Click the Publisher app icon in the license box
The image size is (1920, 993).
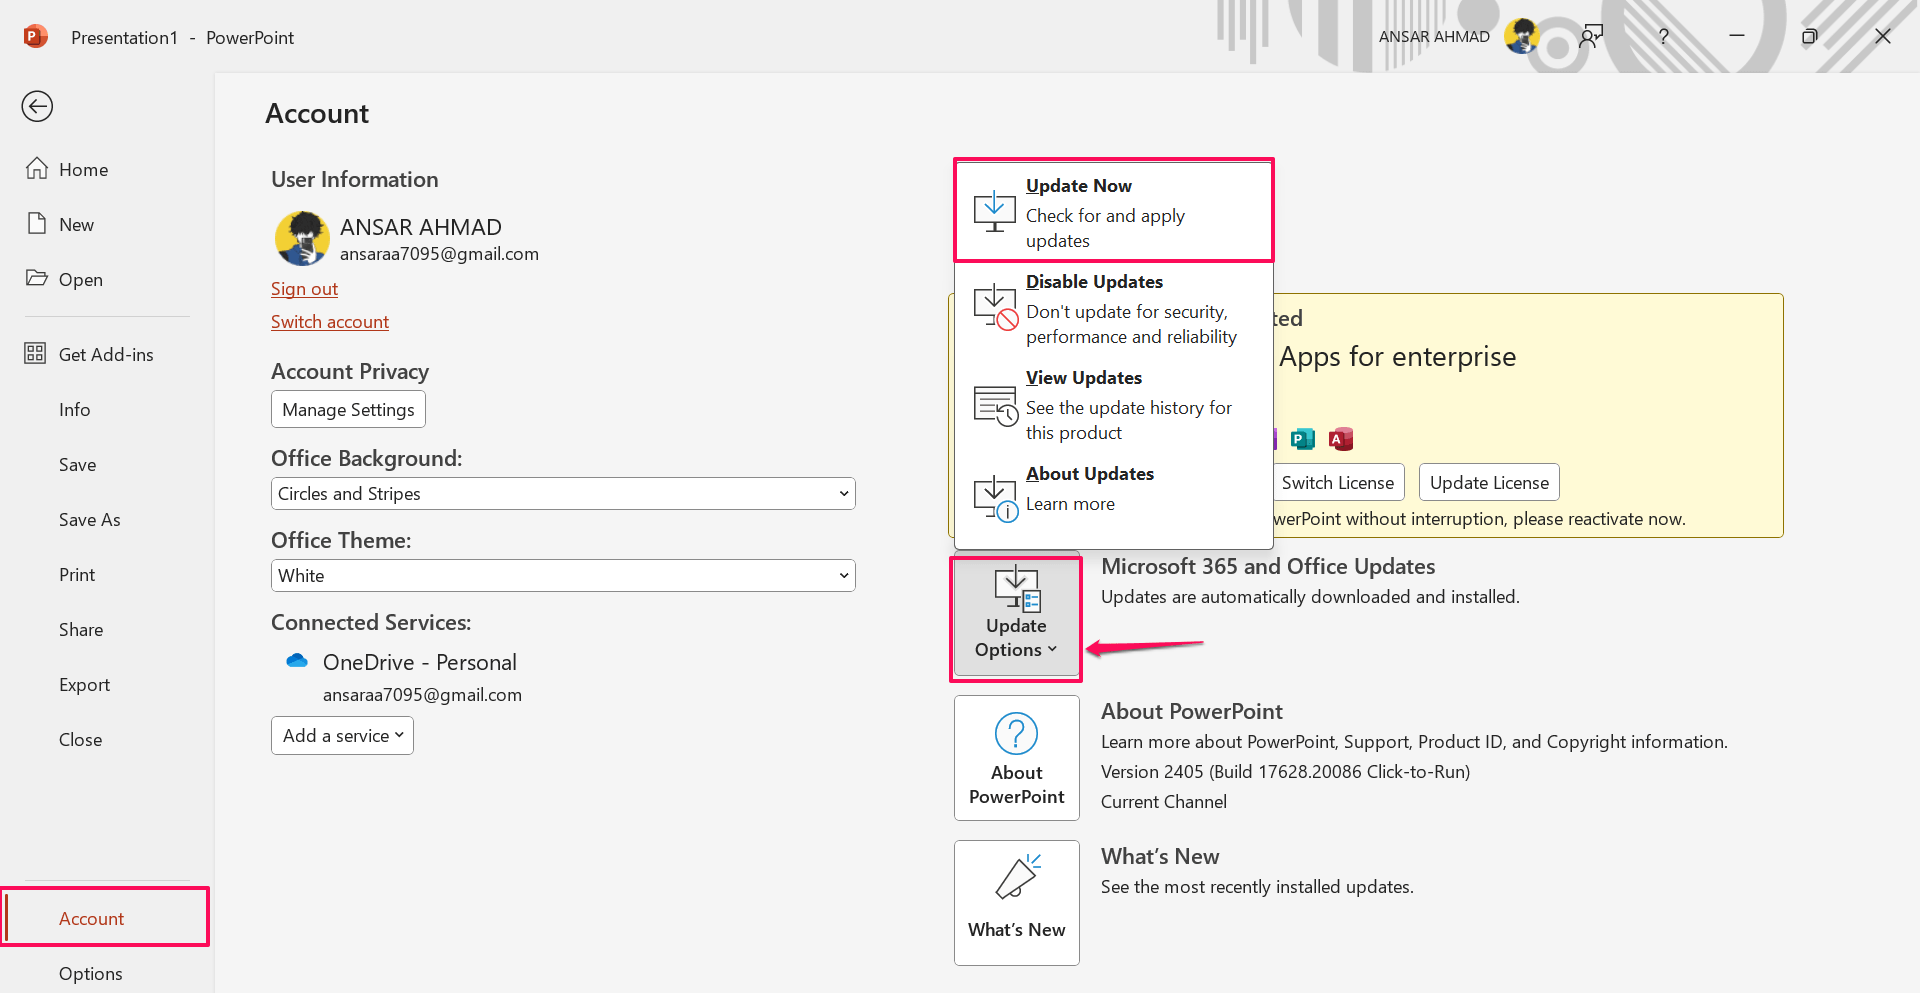pos(1302,438)
